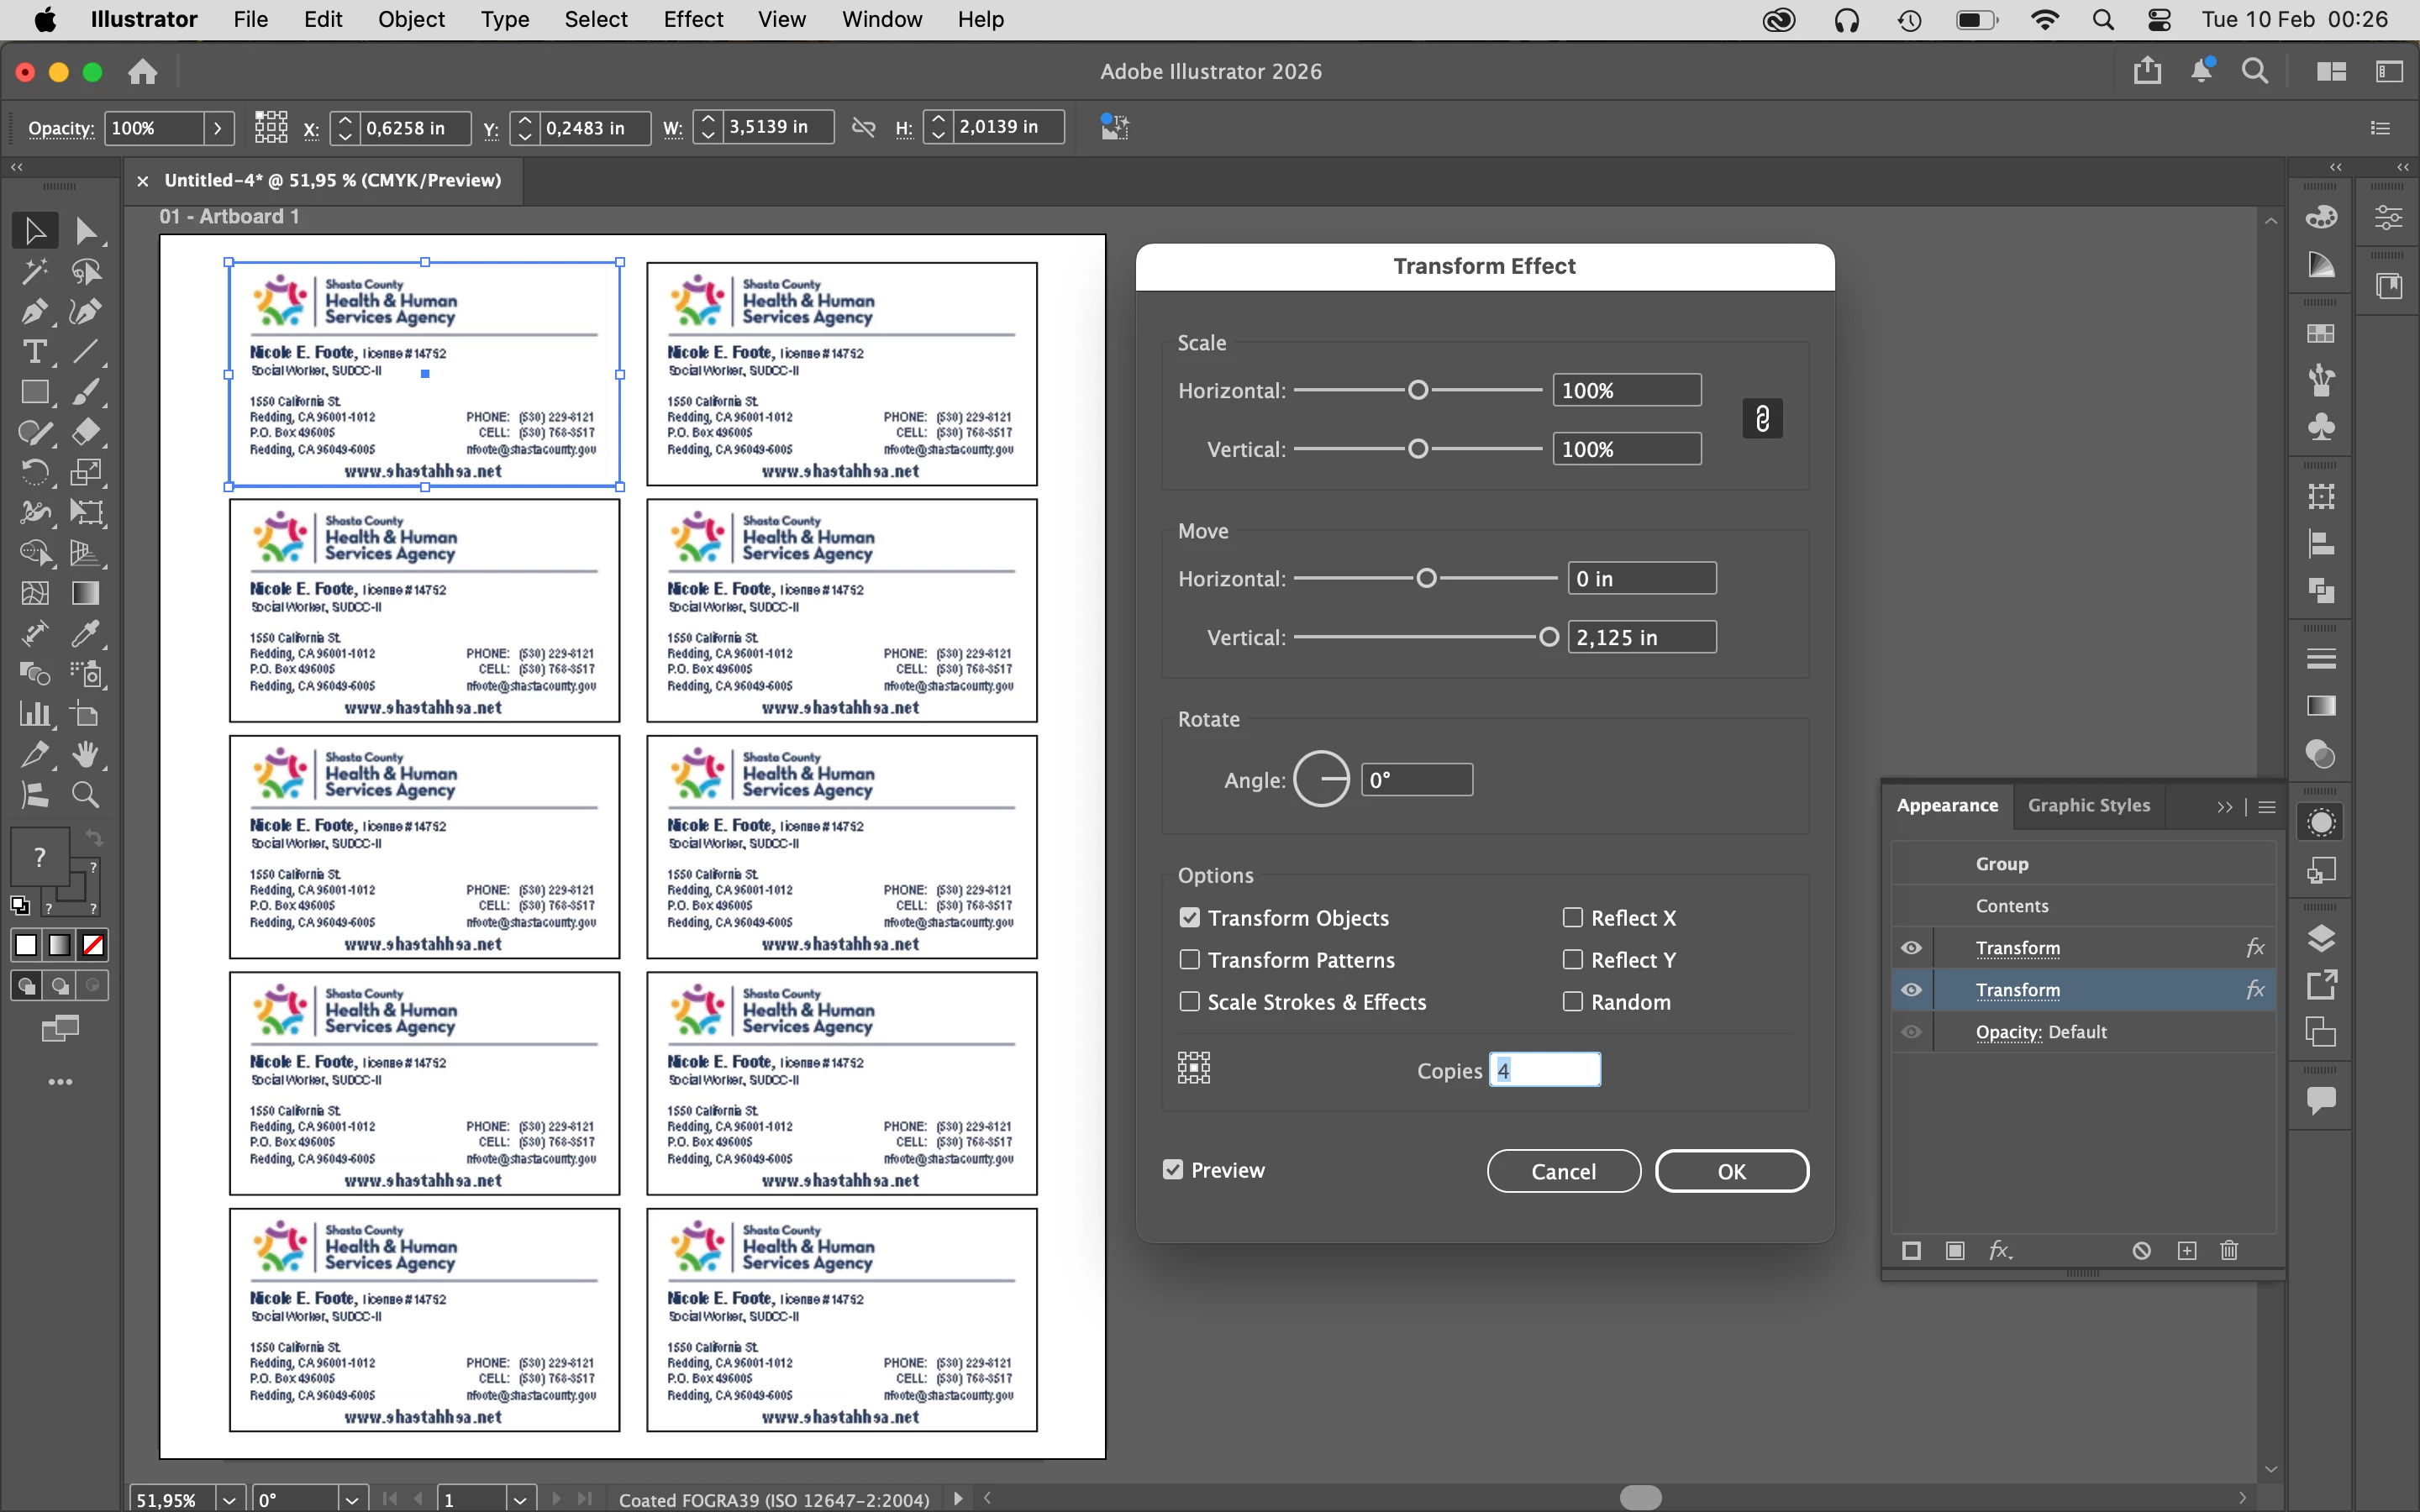Select the Eyedropper tool

pos(86,633)
